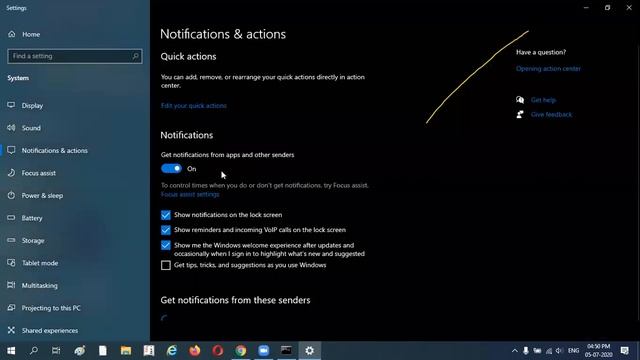Click the microphone tray icon
Image resolution: width=640 pixels, height=360 pixels.
[526, 351]
